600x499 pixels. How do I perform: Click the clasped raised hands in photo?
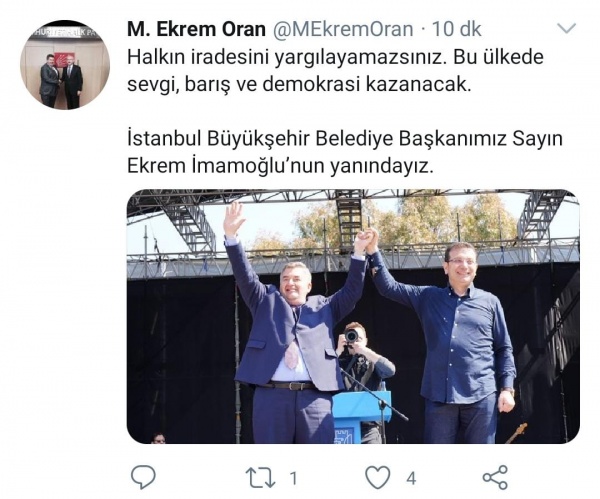tap(366, 241)
